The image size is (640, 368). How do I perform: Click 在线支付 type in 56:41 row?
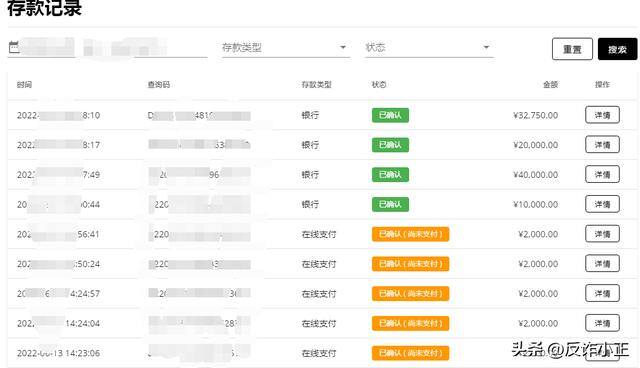point(319,235)
